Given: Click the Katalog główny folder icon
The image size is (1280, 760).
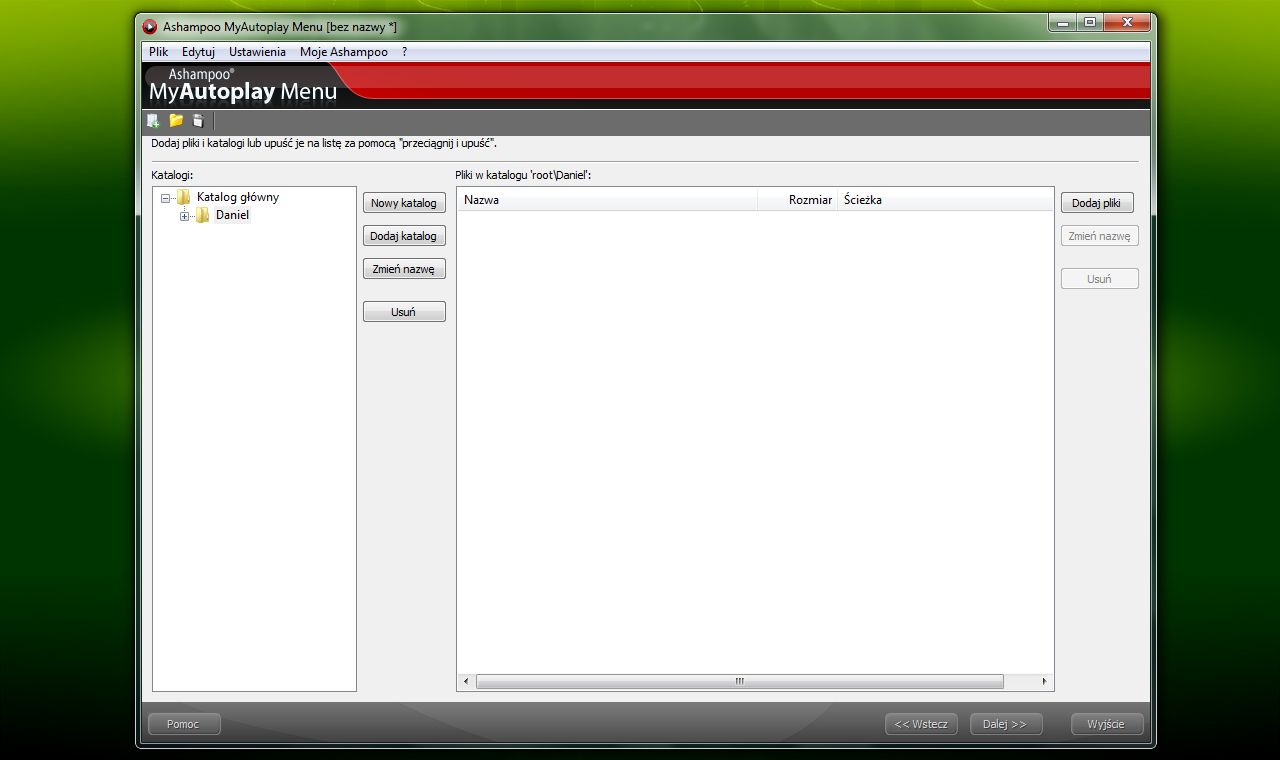Looking at the screenshot, I should click(x=183, y=197).
